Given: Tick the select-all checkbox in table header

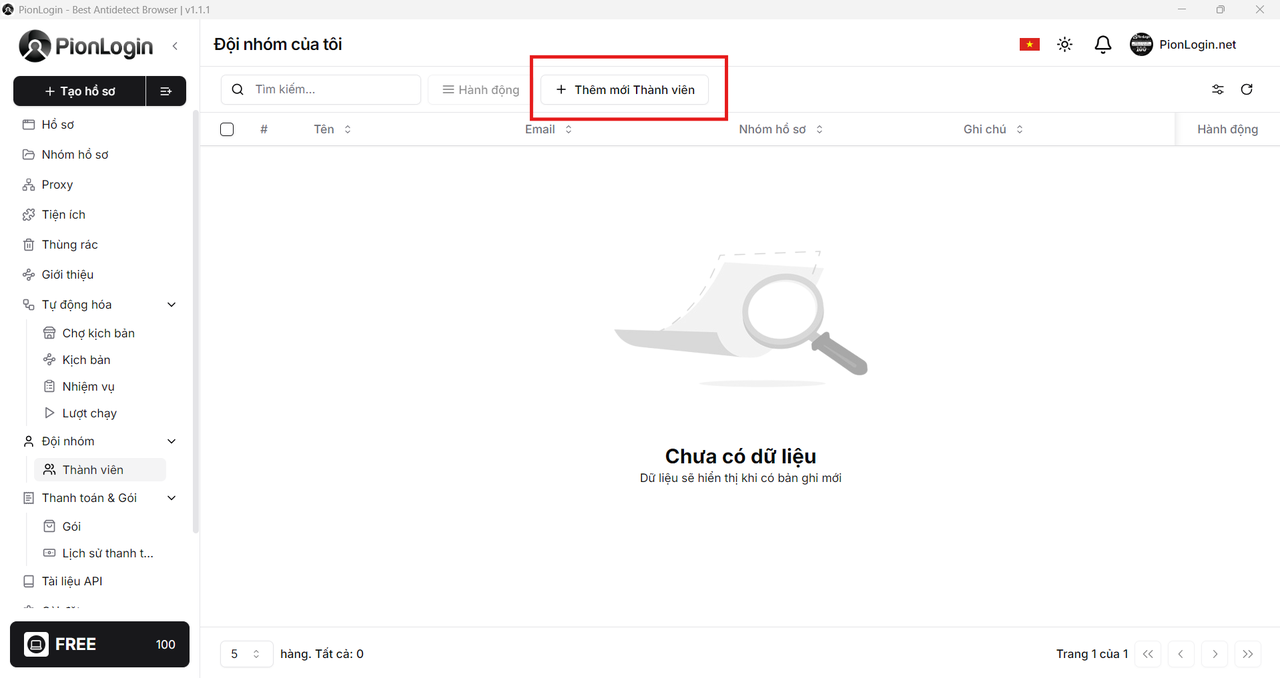Looking at the screenshot, I should 227,130.
